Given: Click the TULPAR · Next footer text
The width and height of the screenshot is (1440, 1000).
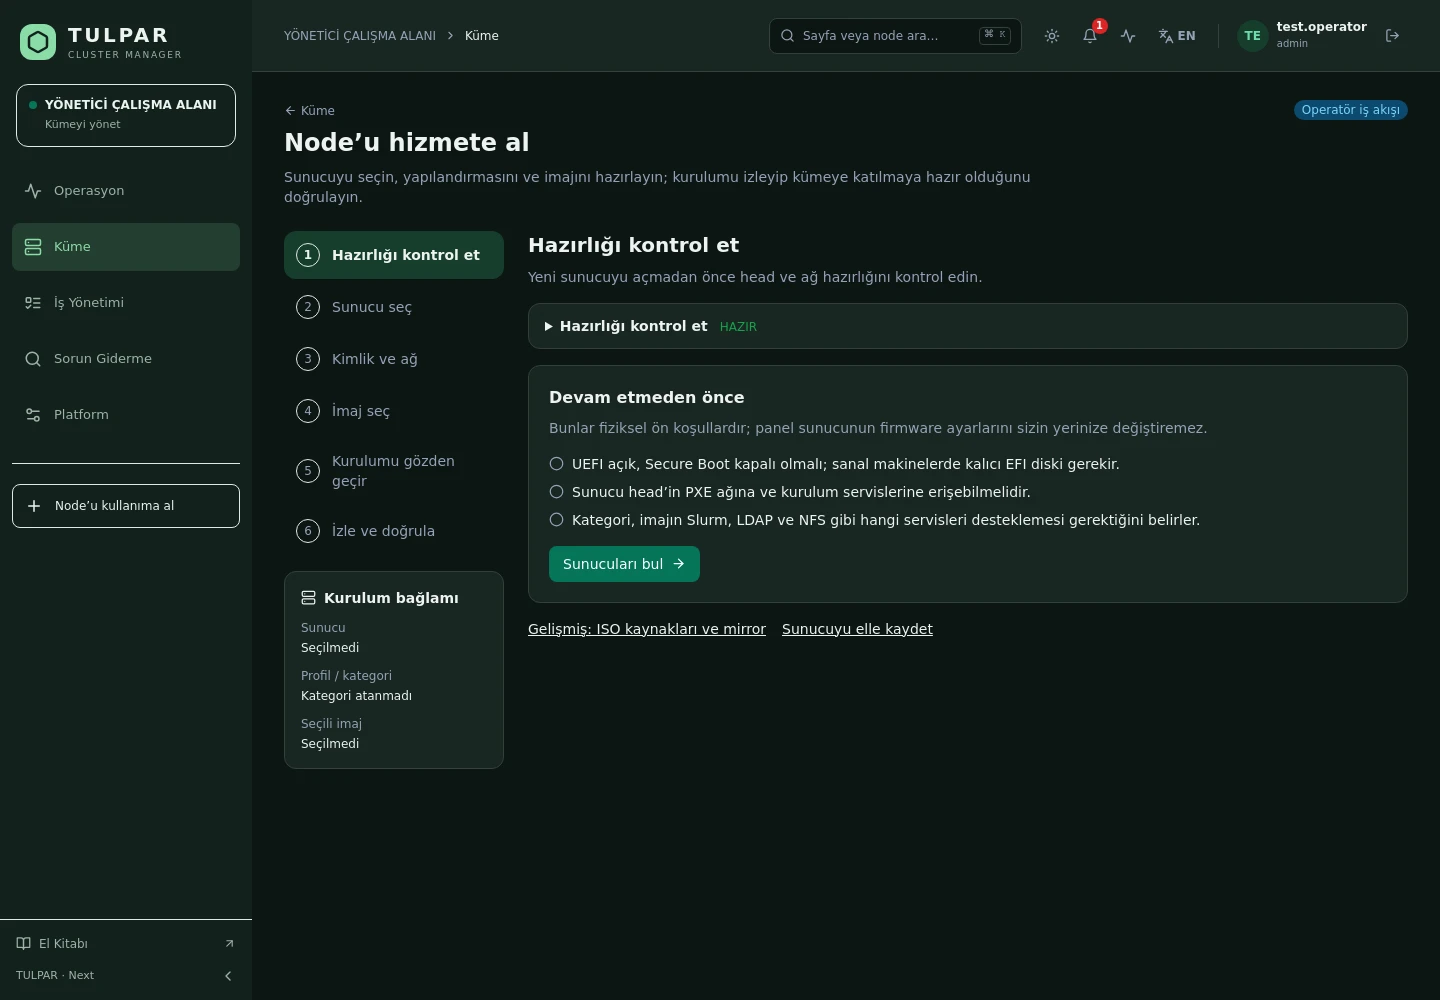Looking at the screenshot, I should click(55, 976).
